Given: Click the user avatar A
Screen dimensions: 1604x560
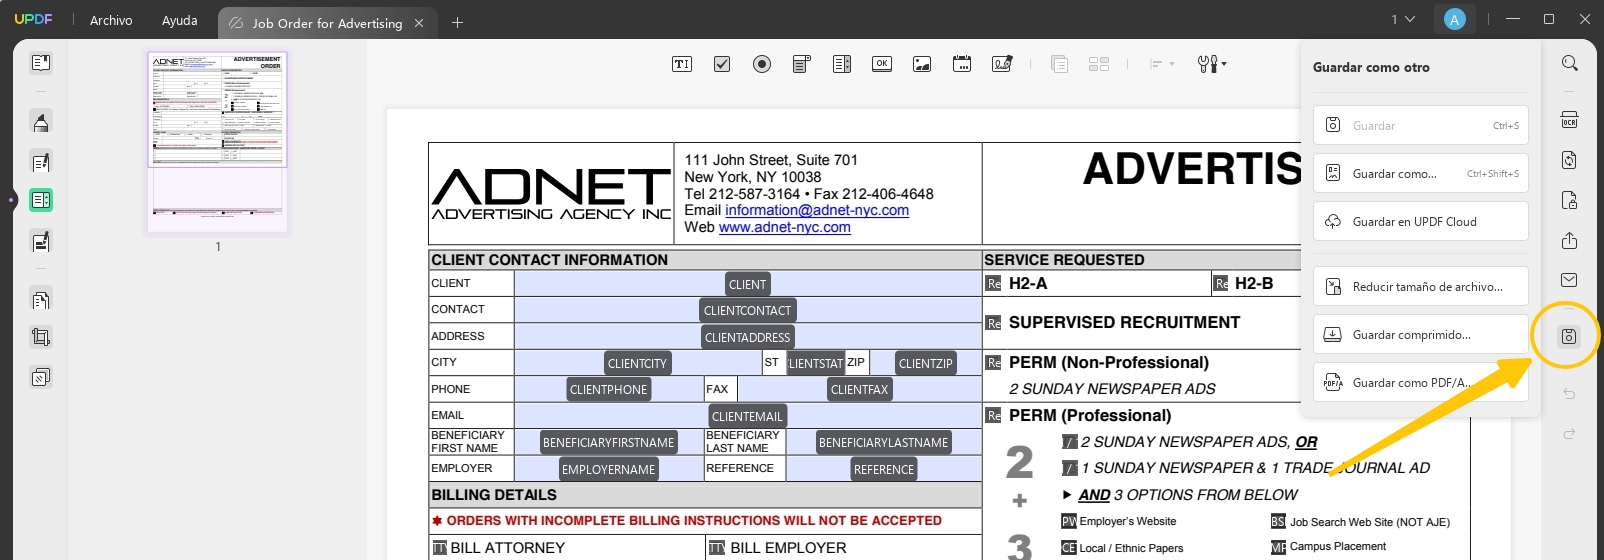Looking at the screenshot, I should 1455,19.
